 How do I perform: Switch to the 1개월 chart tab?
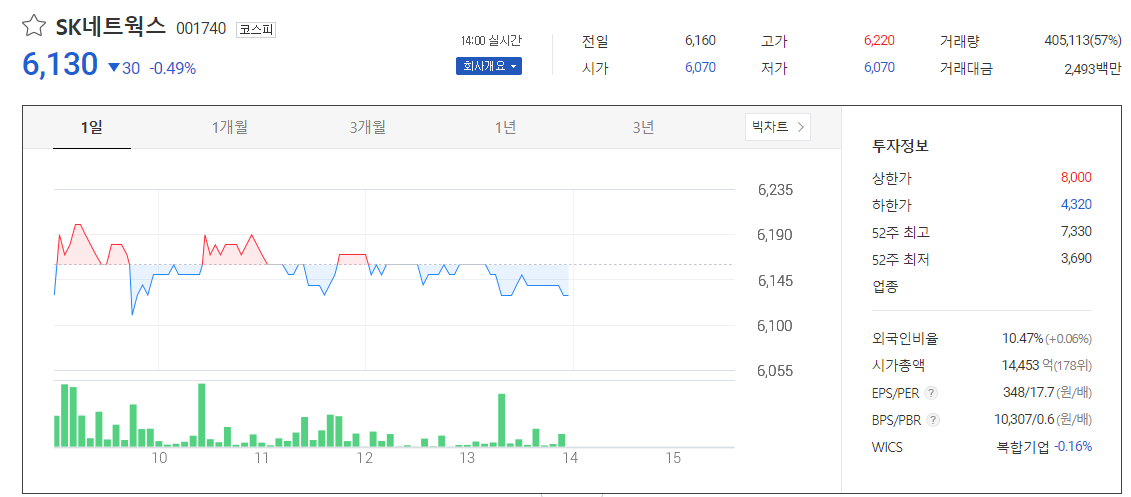[229, 128]
